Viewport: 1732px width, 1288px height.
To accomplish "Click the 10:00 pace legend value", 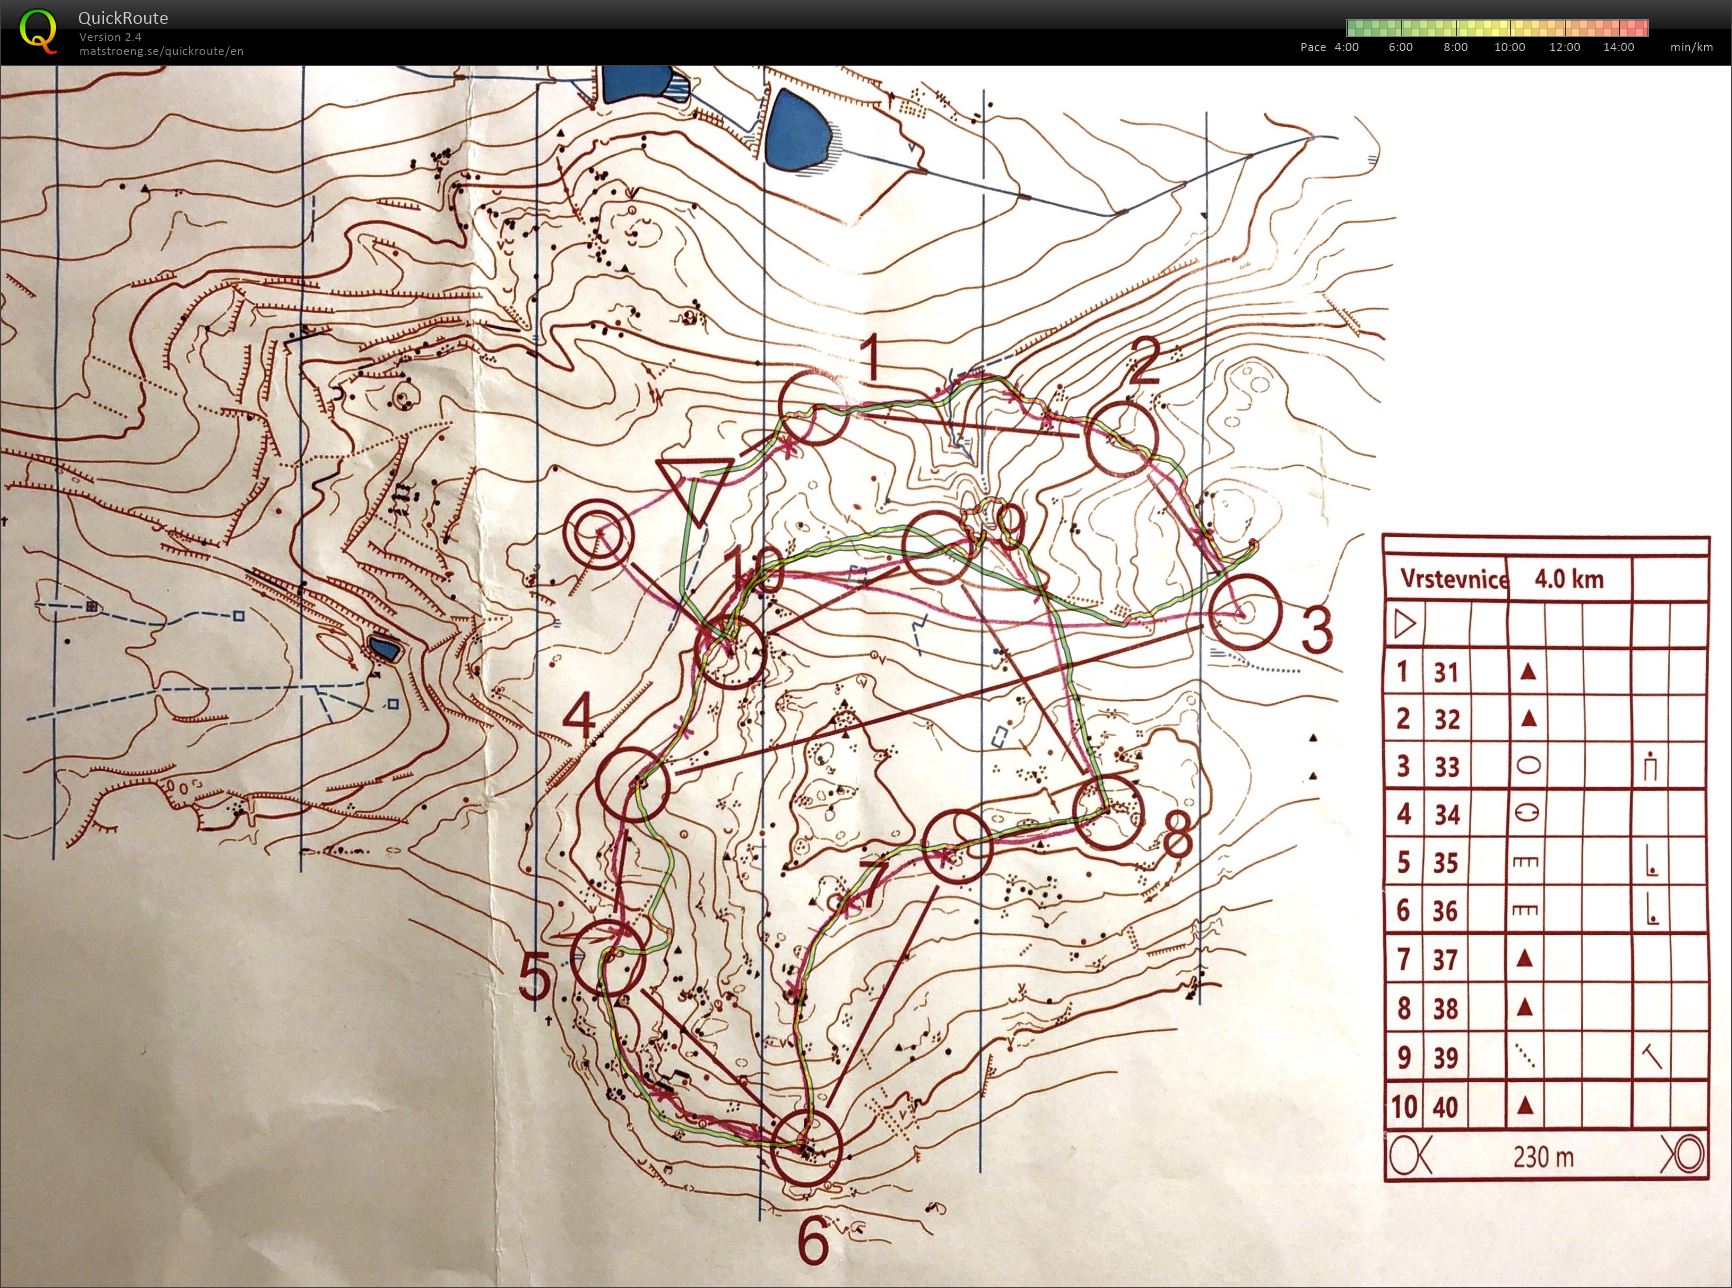I will (x=1510, y=47).
